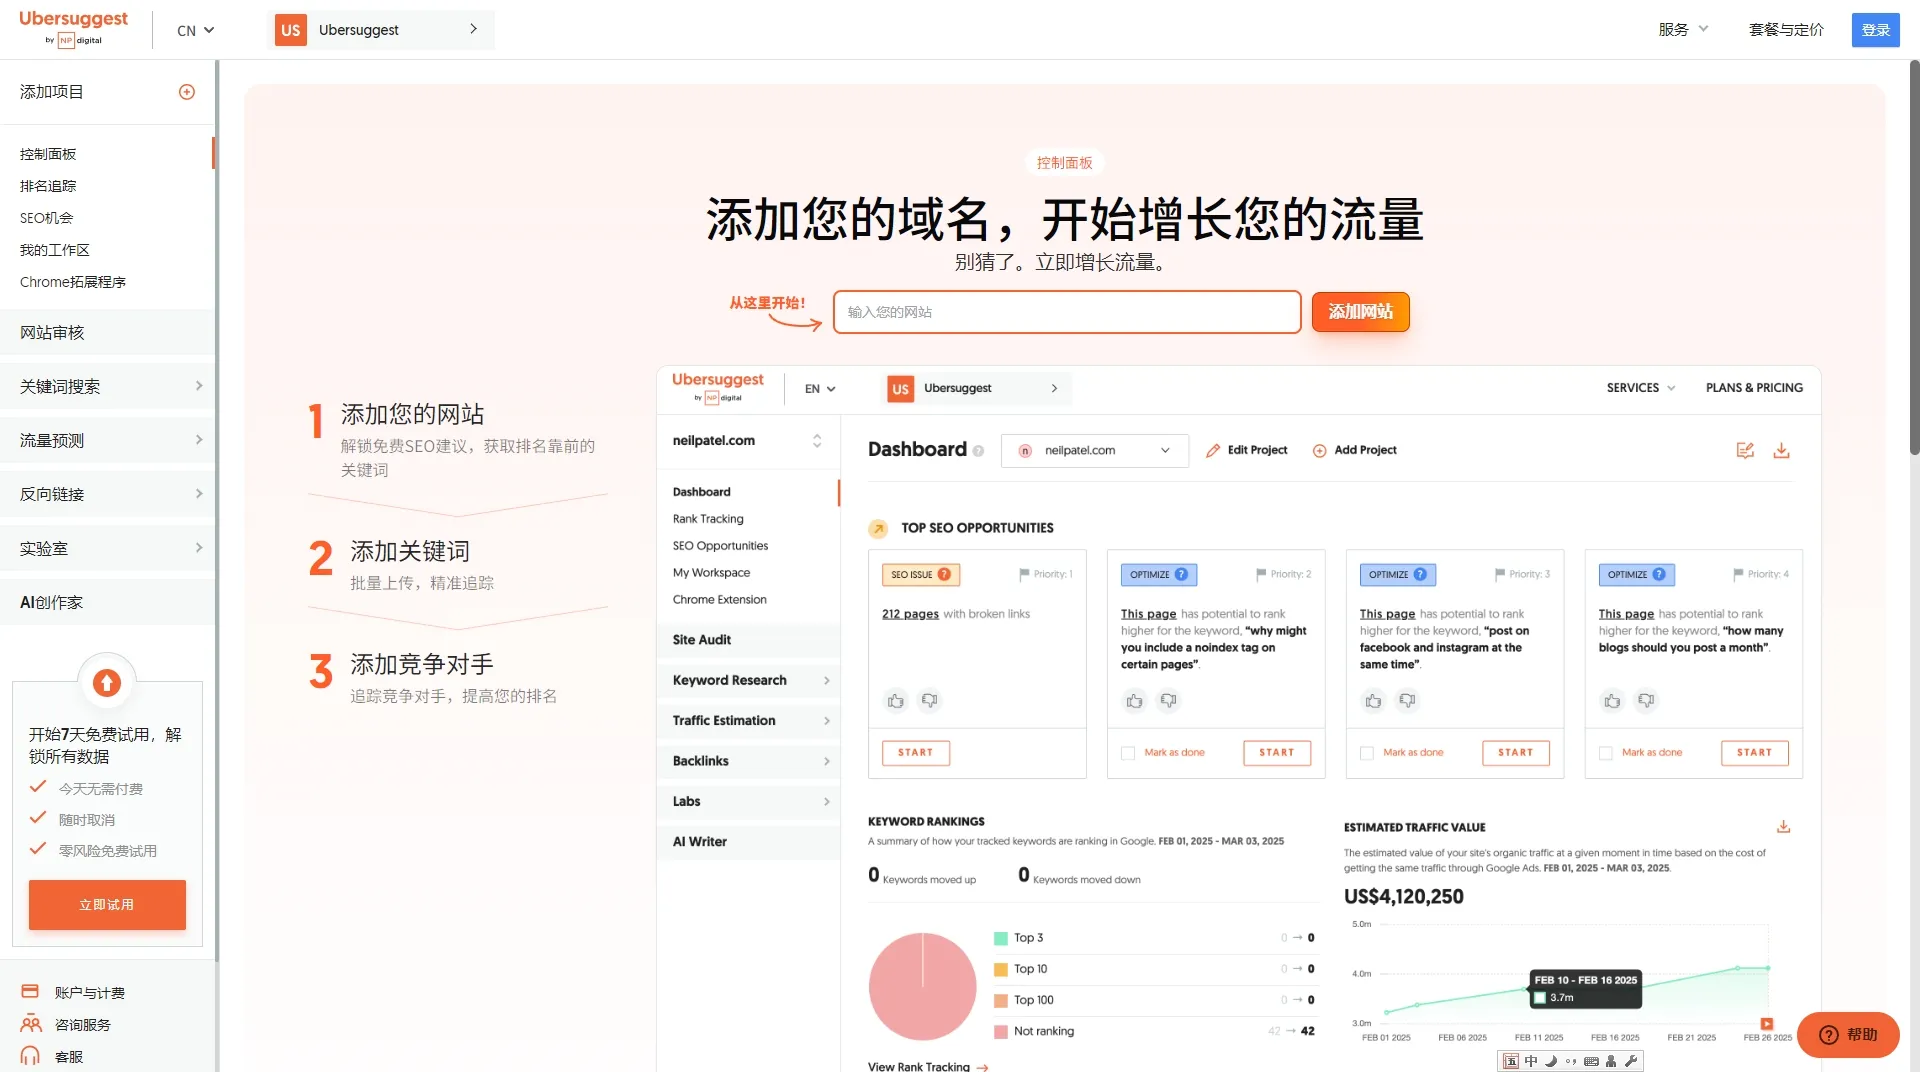The width and height of the screenshot is (1920, 1072).
Task: Click the user icon in the IME bar
Action: pyautogui.click(x=1611, y=1061)
